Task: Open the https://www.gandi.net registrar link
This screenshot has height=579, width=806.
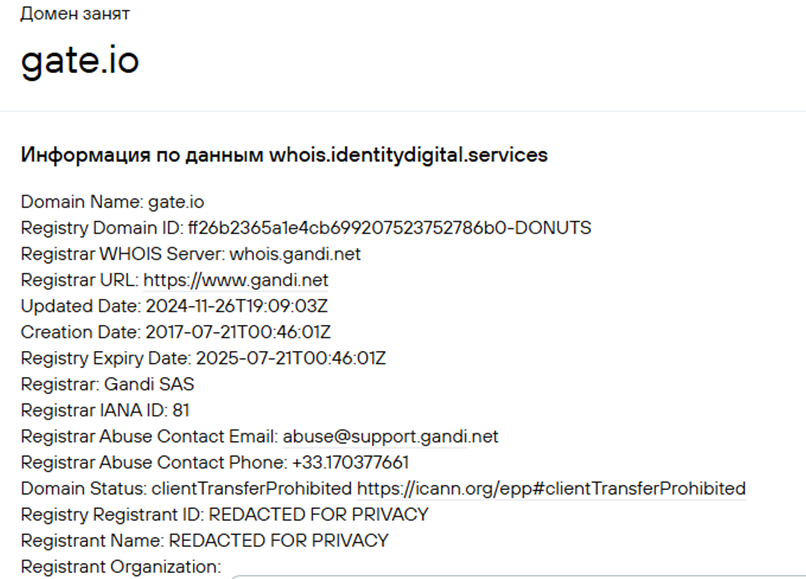Action: (x=236, y=280)
